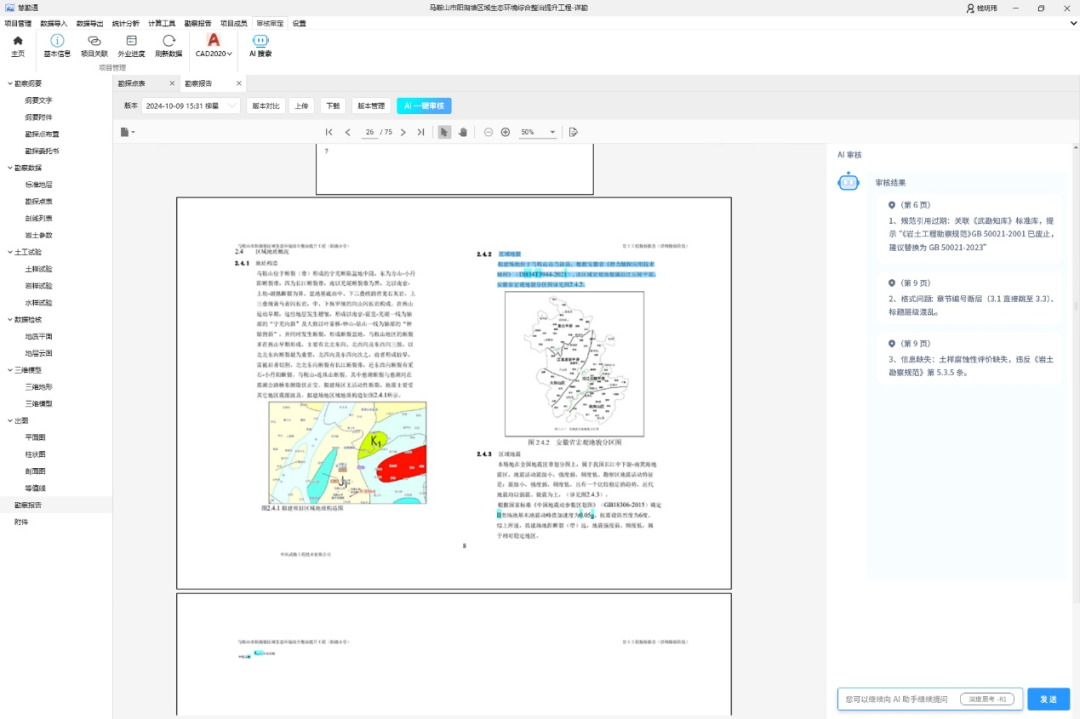
Task: Open the 计算工具 menu
Action: pos(162,22)
